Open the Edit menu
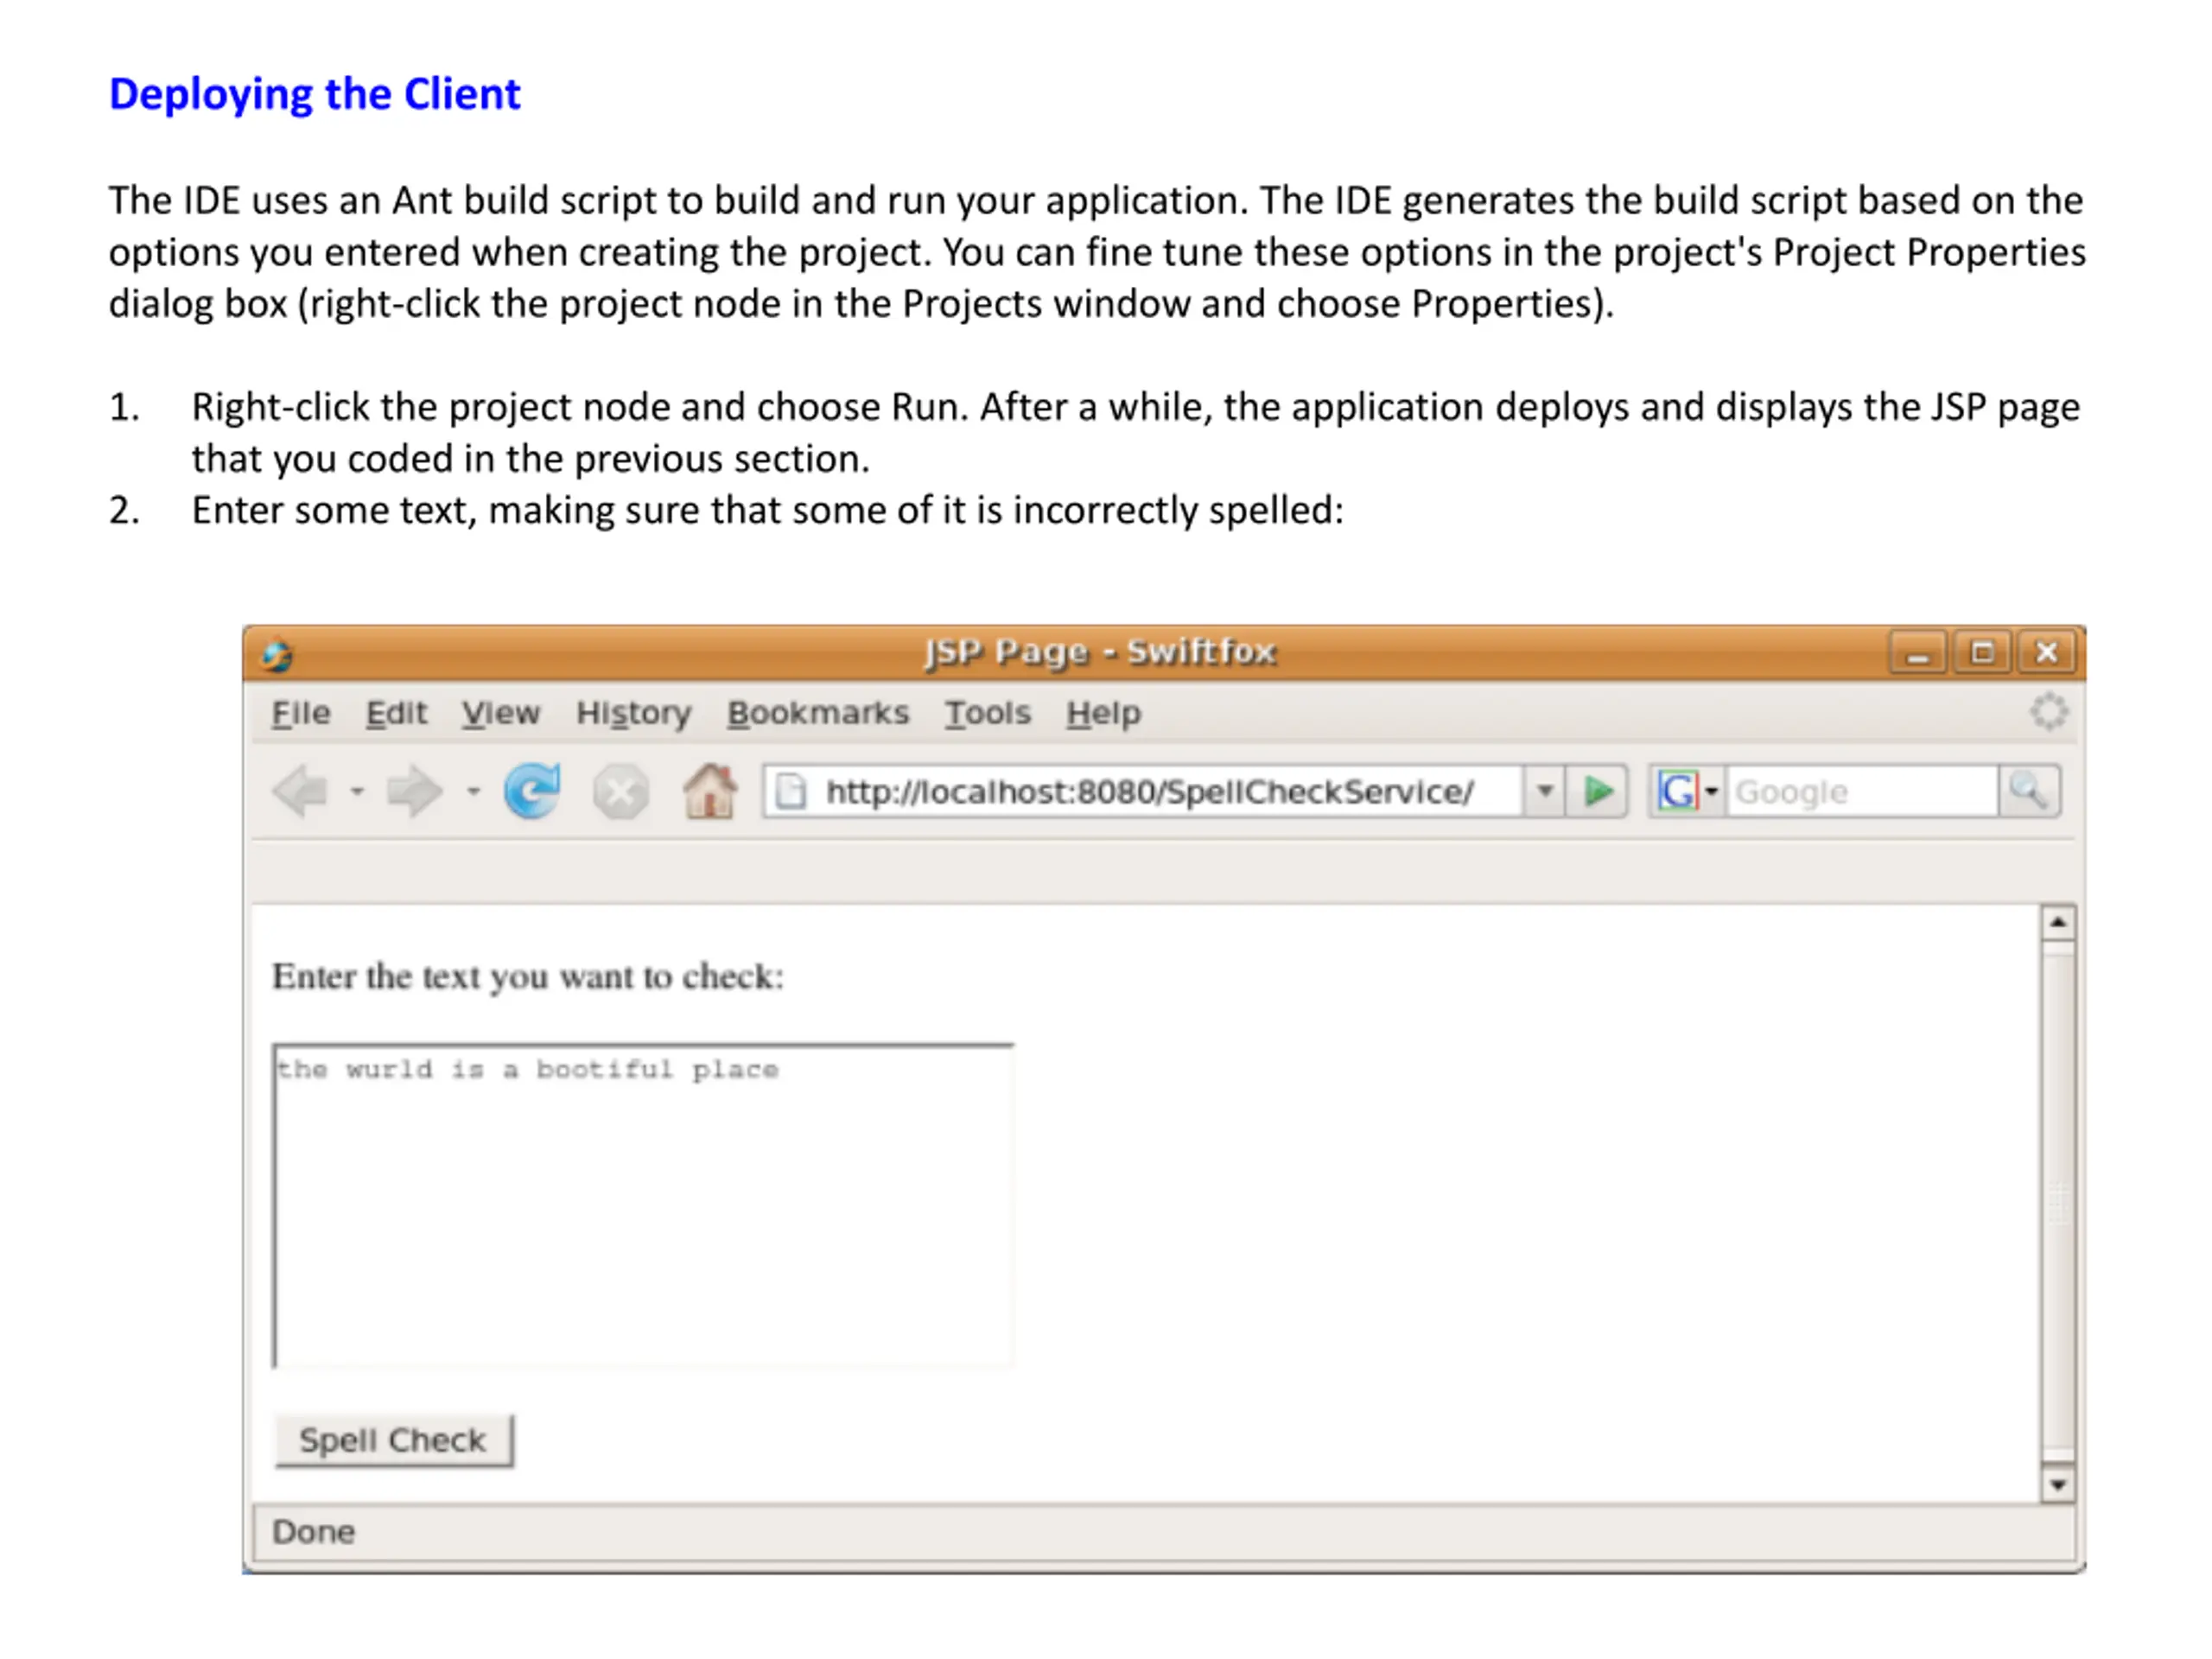2212x1659 pixels. (396, 713)
